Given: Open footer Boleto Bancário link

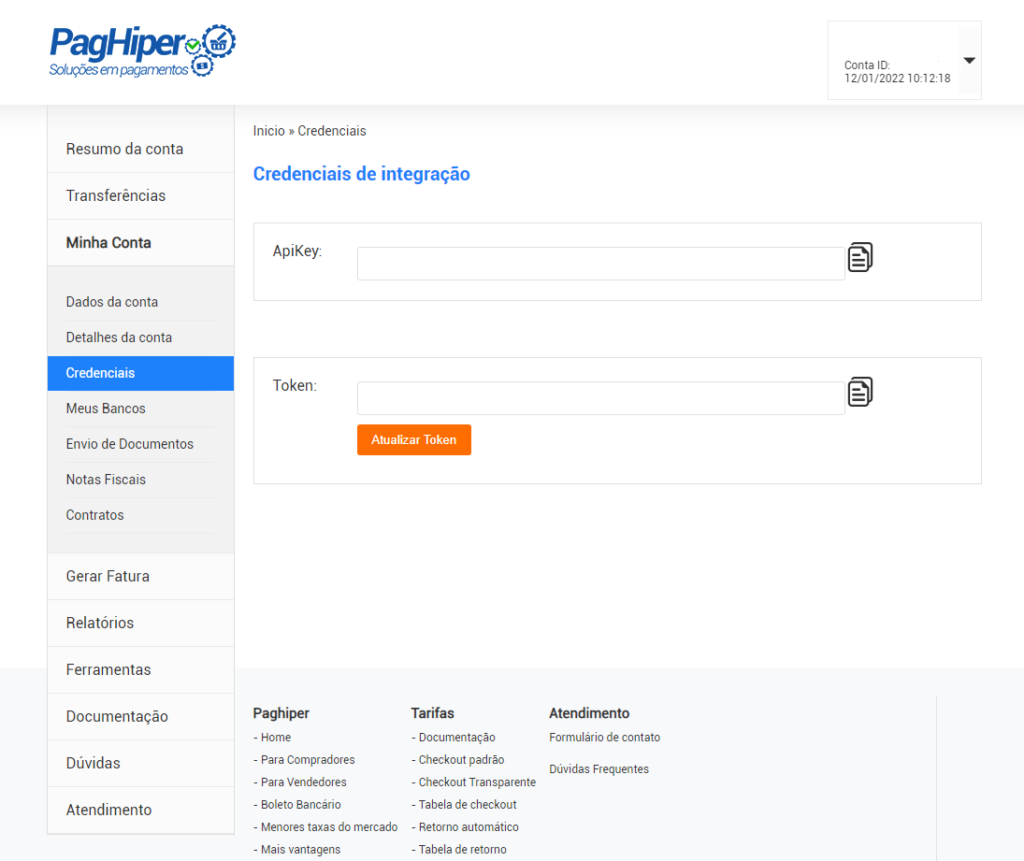Looking at the screenshot, I should (x=300, y=804).
